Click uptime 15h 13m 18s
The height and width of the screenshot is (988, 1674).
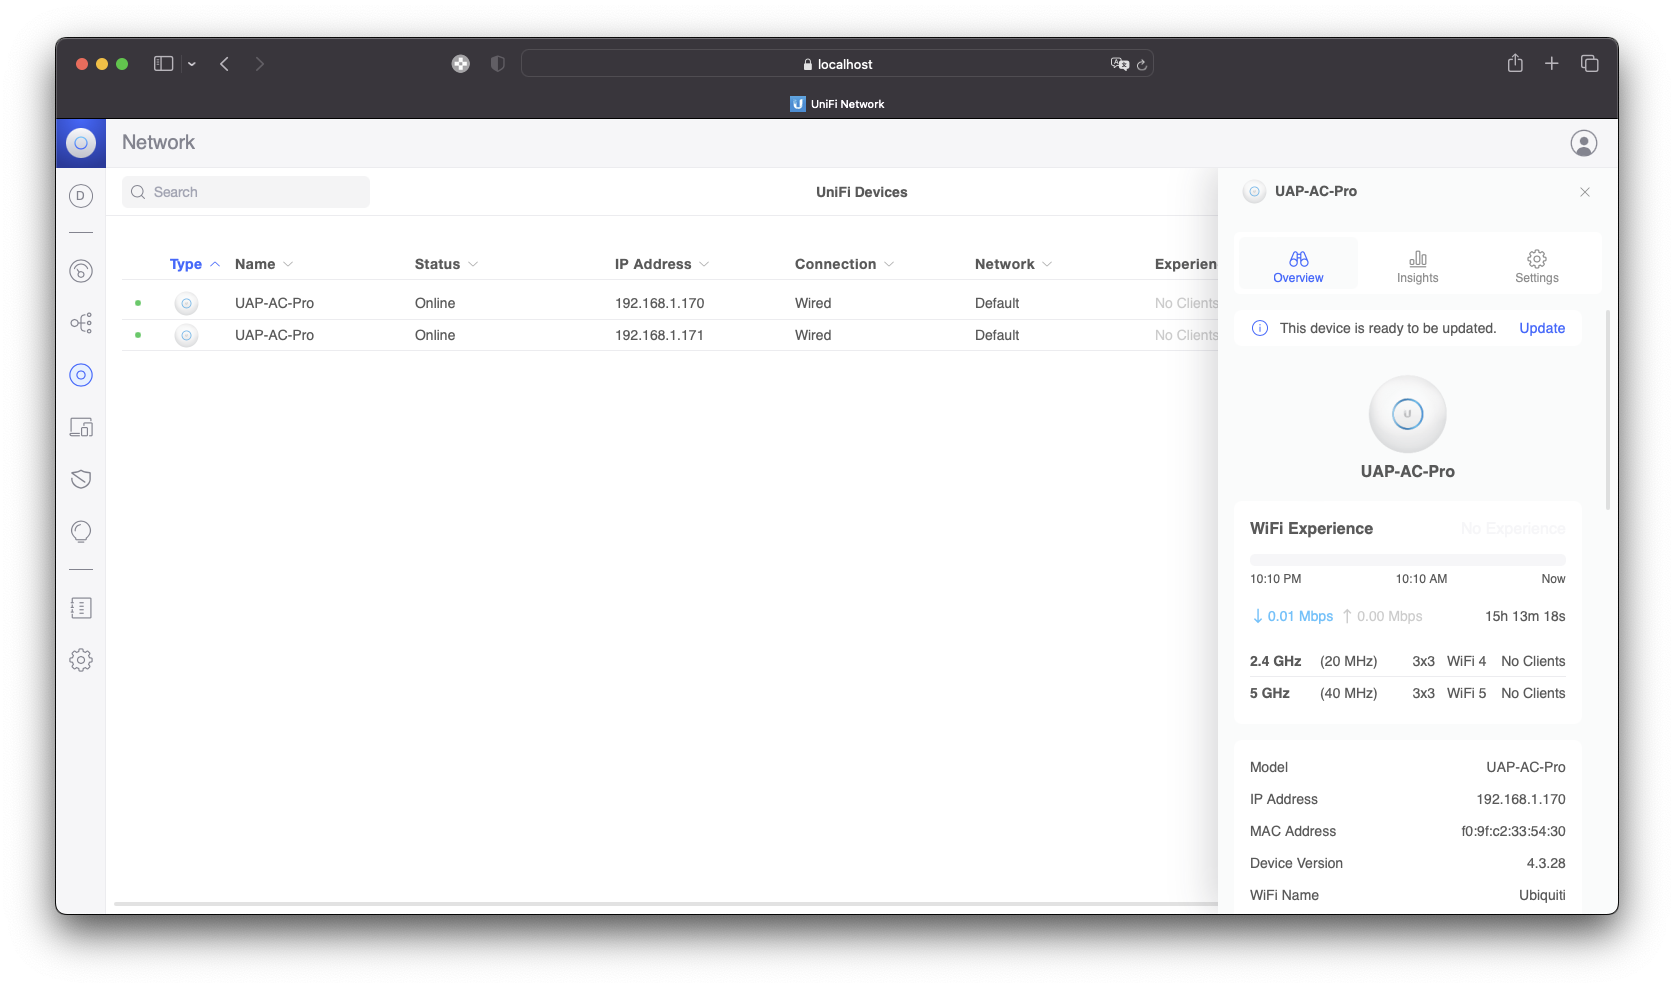coord(1525,616)
